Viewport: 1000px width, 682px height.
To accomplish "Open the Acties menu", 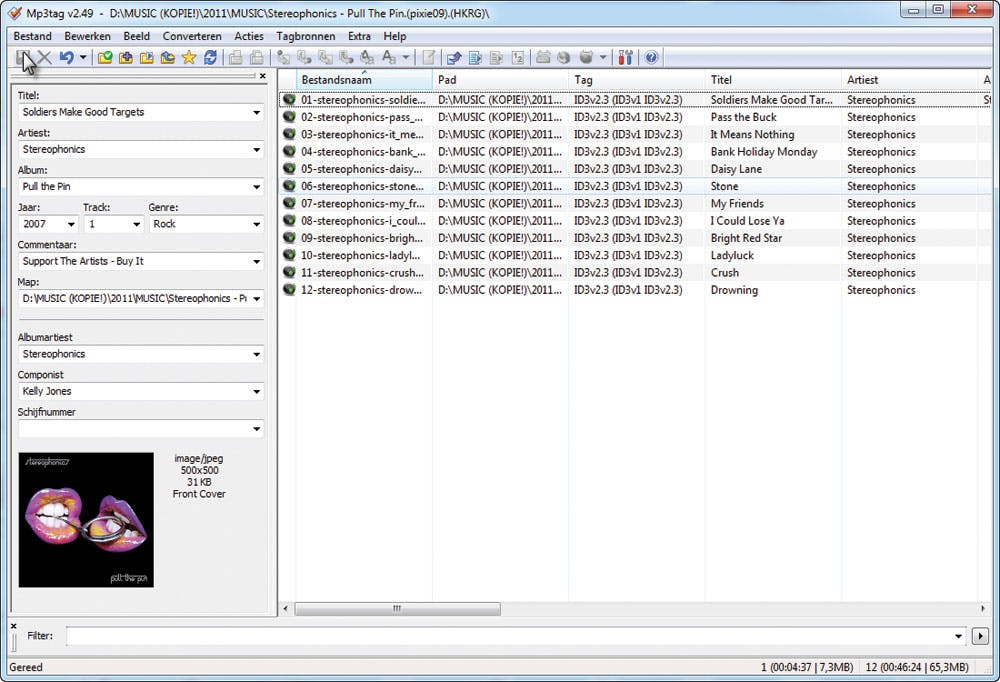I will (249, 36).
